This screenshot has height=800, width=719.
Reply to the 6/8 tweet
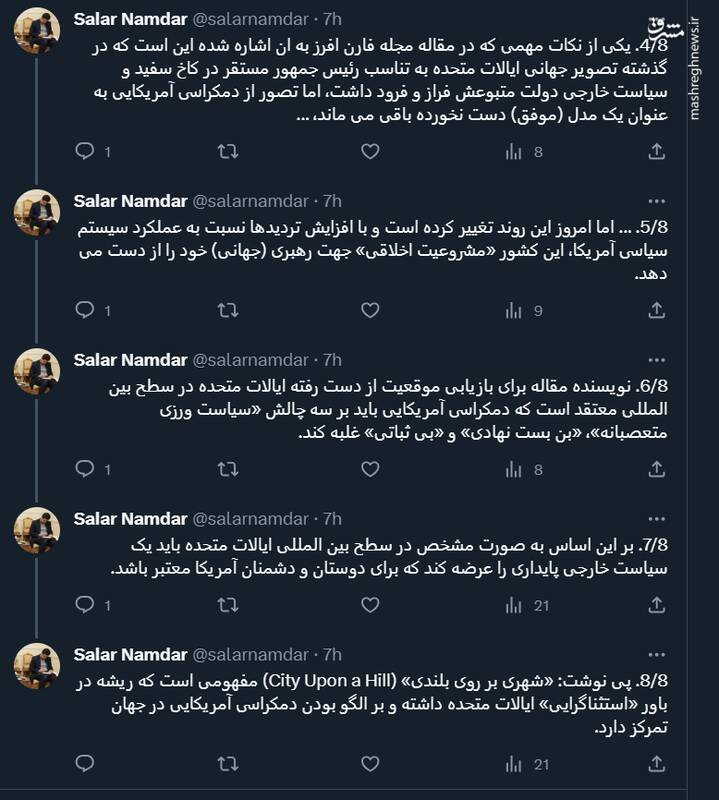click(x=84, y=467)
